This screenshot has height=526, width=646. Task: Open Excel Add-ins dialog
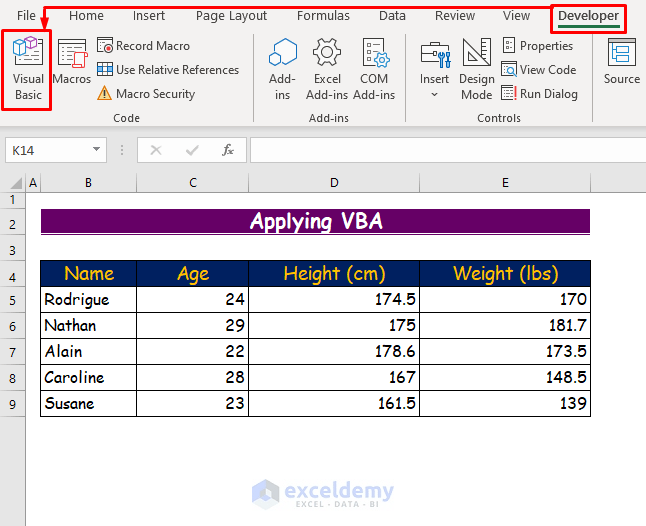(327, 69)
